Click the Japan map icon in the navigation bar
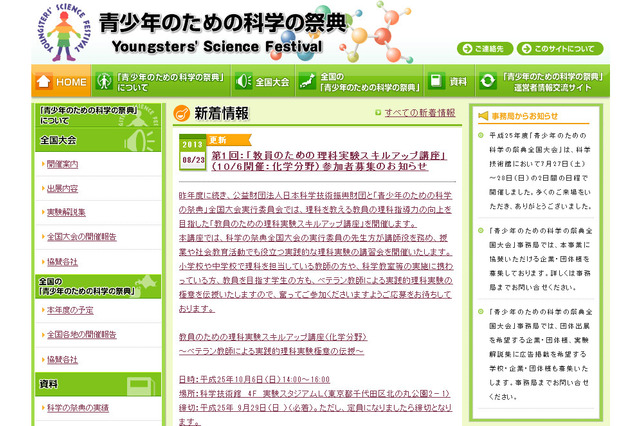 pos(307,81)
